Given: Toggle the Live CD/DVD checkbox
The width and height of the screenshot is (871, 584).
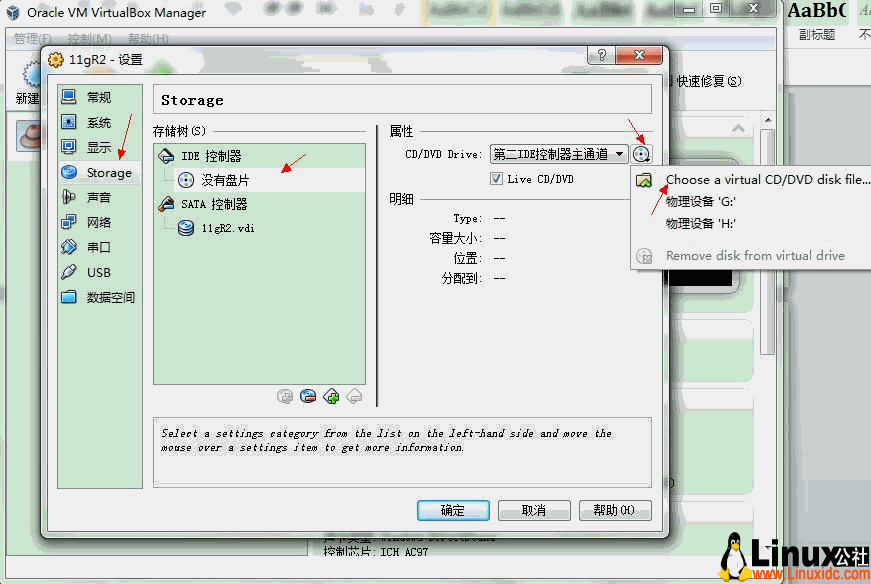Looking at the screenshot, I should (x=496, y=179).
